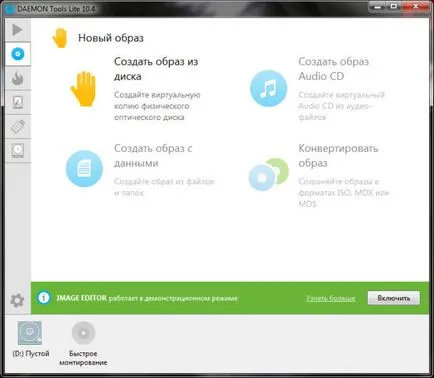Viewport: 434px width, 378px height.
Task: Open settings gear icon
Action: click(x=17, y=300)
